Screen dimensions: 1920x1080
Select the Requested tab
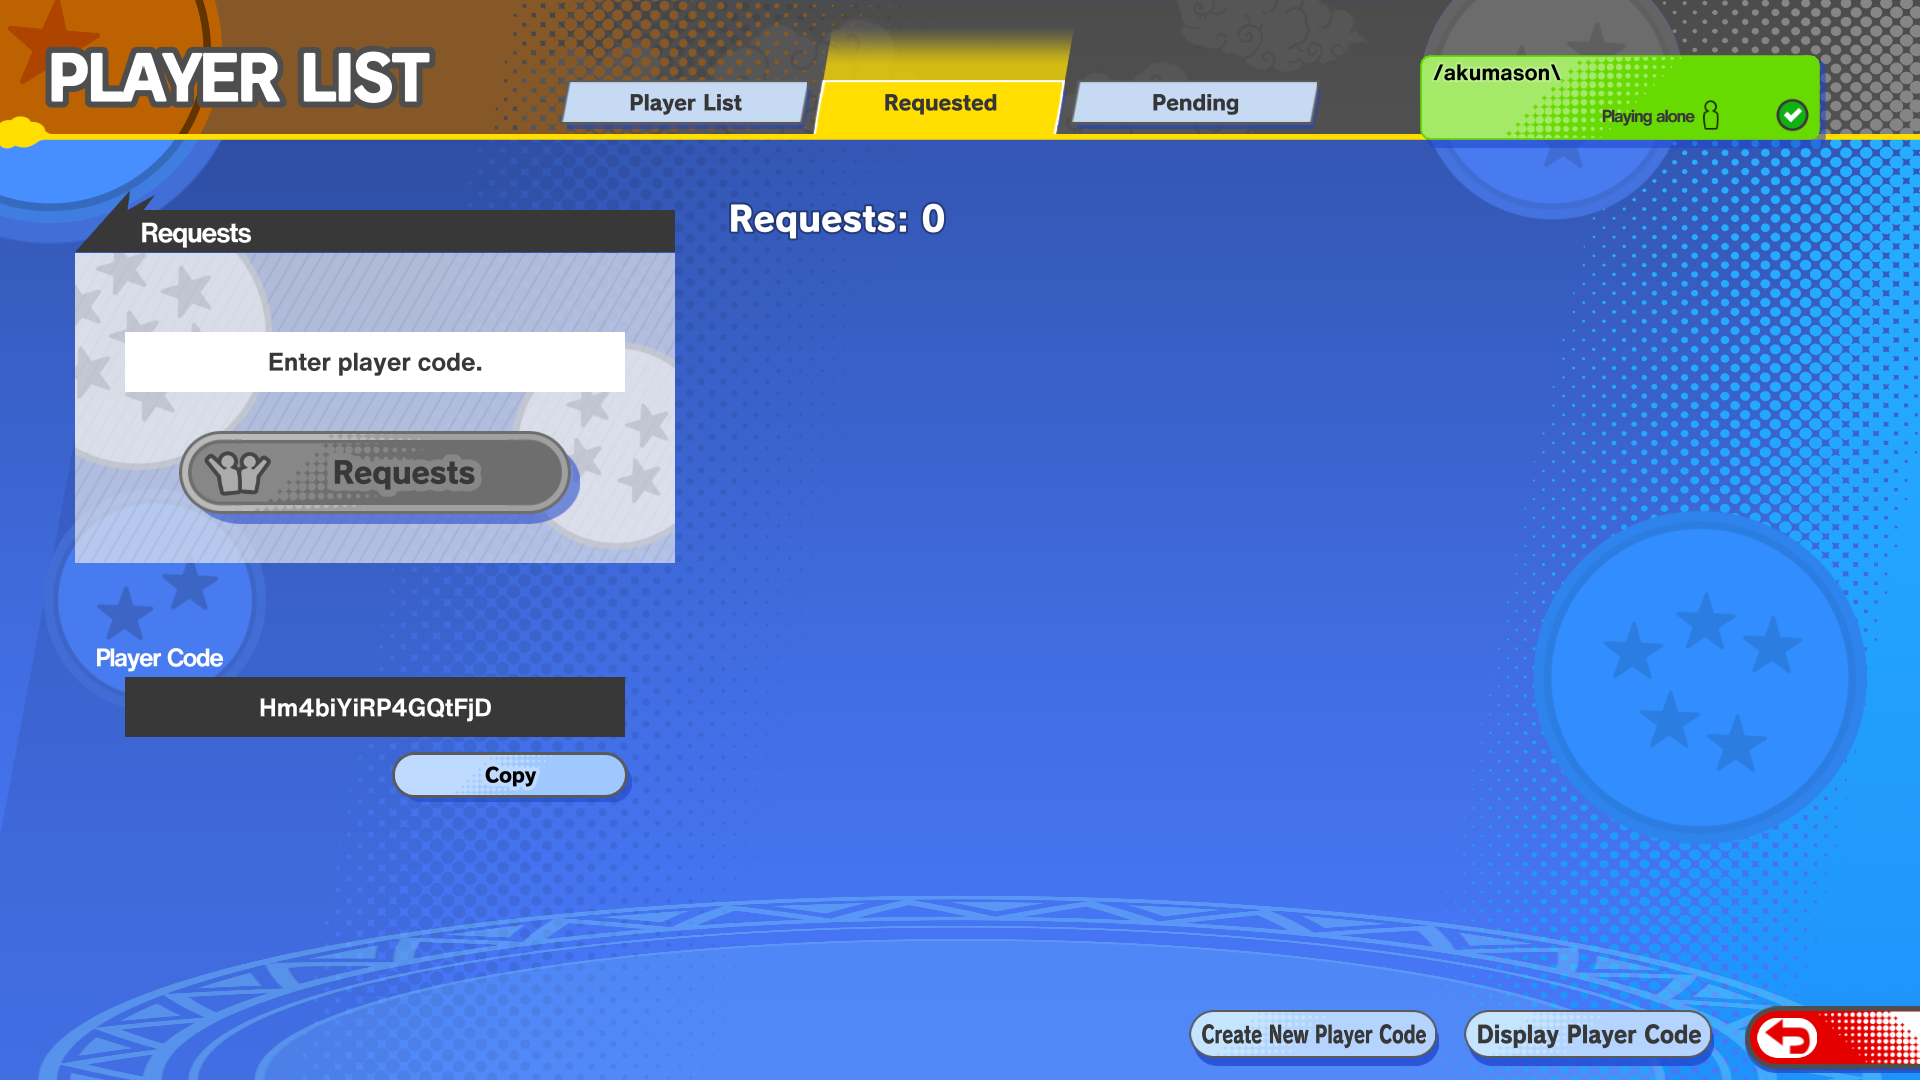coord(940,103)
